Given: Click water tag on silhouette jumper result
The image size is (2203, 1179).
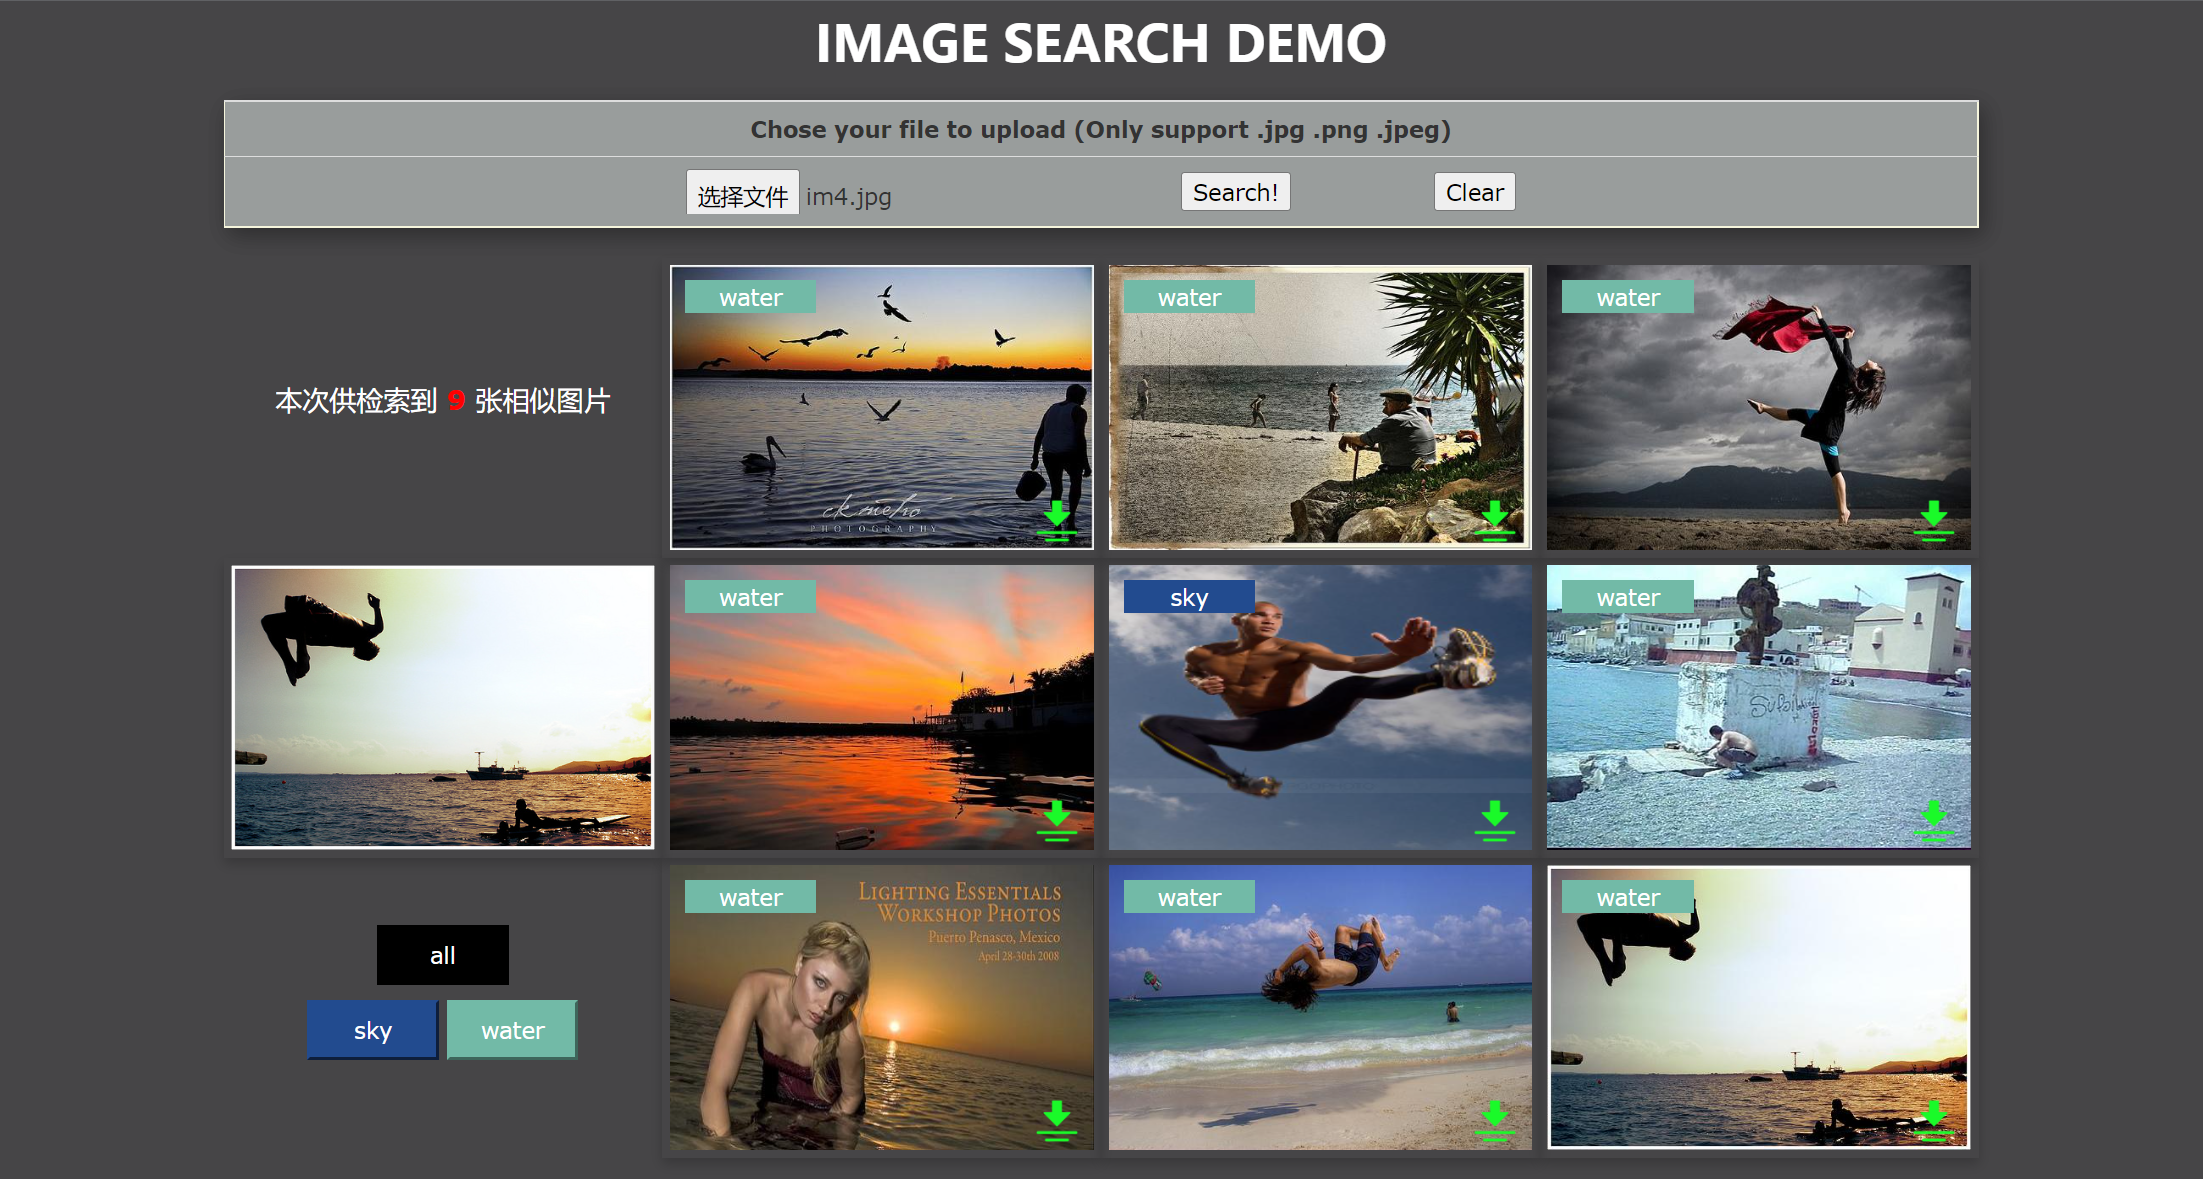Looking at the screenshot, I should 1628,897.
